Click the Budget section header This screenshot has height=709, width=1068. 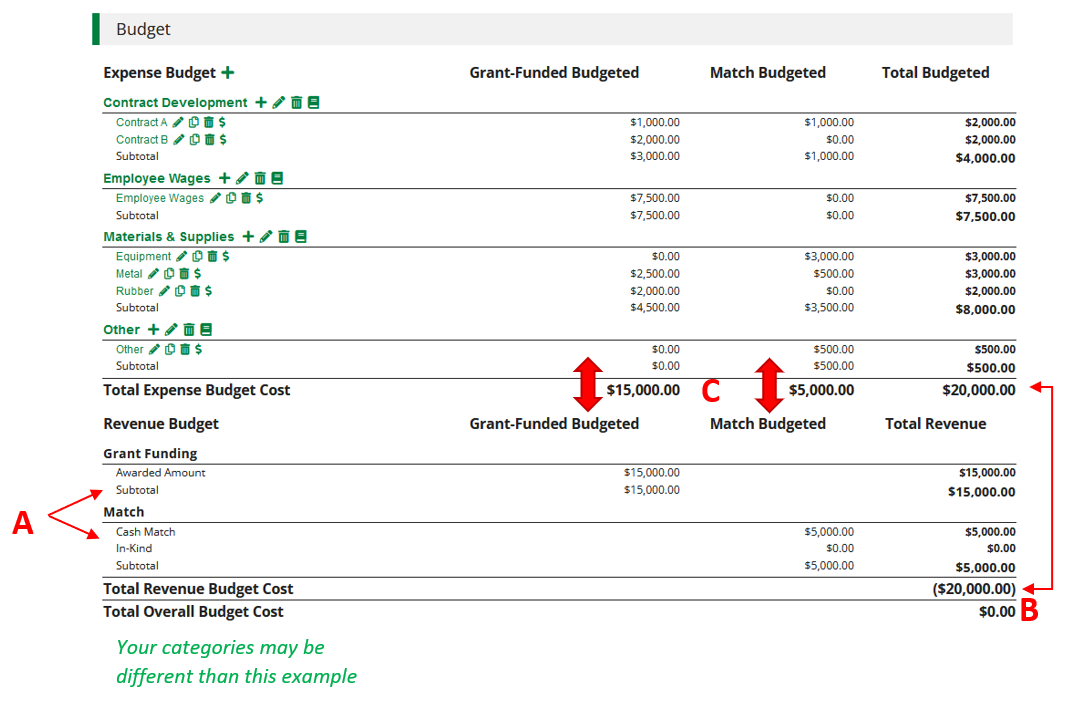pyautogui.click(x=143, y=30)
